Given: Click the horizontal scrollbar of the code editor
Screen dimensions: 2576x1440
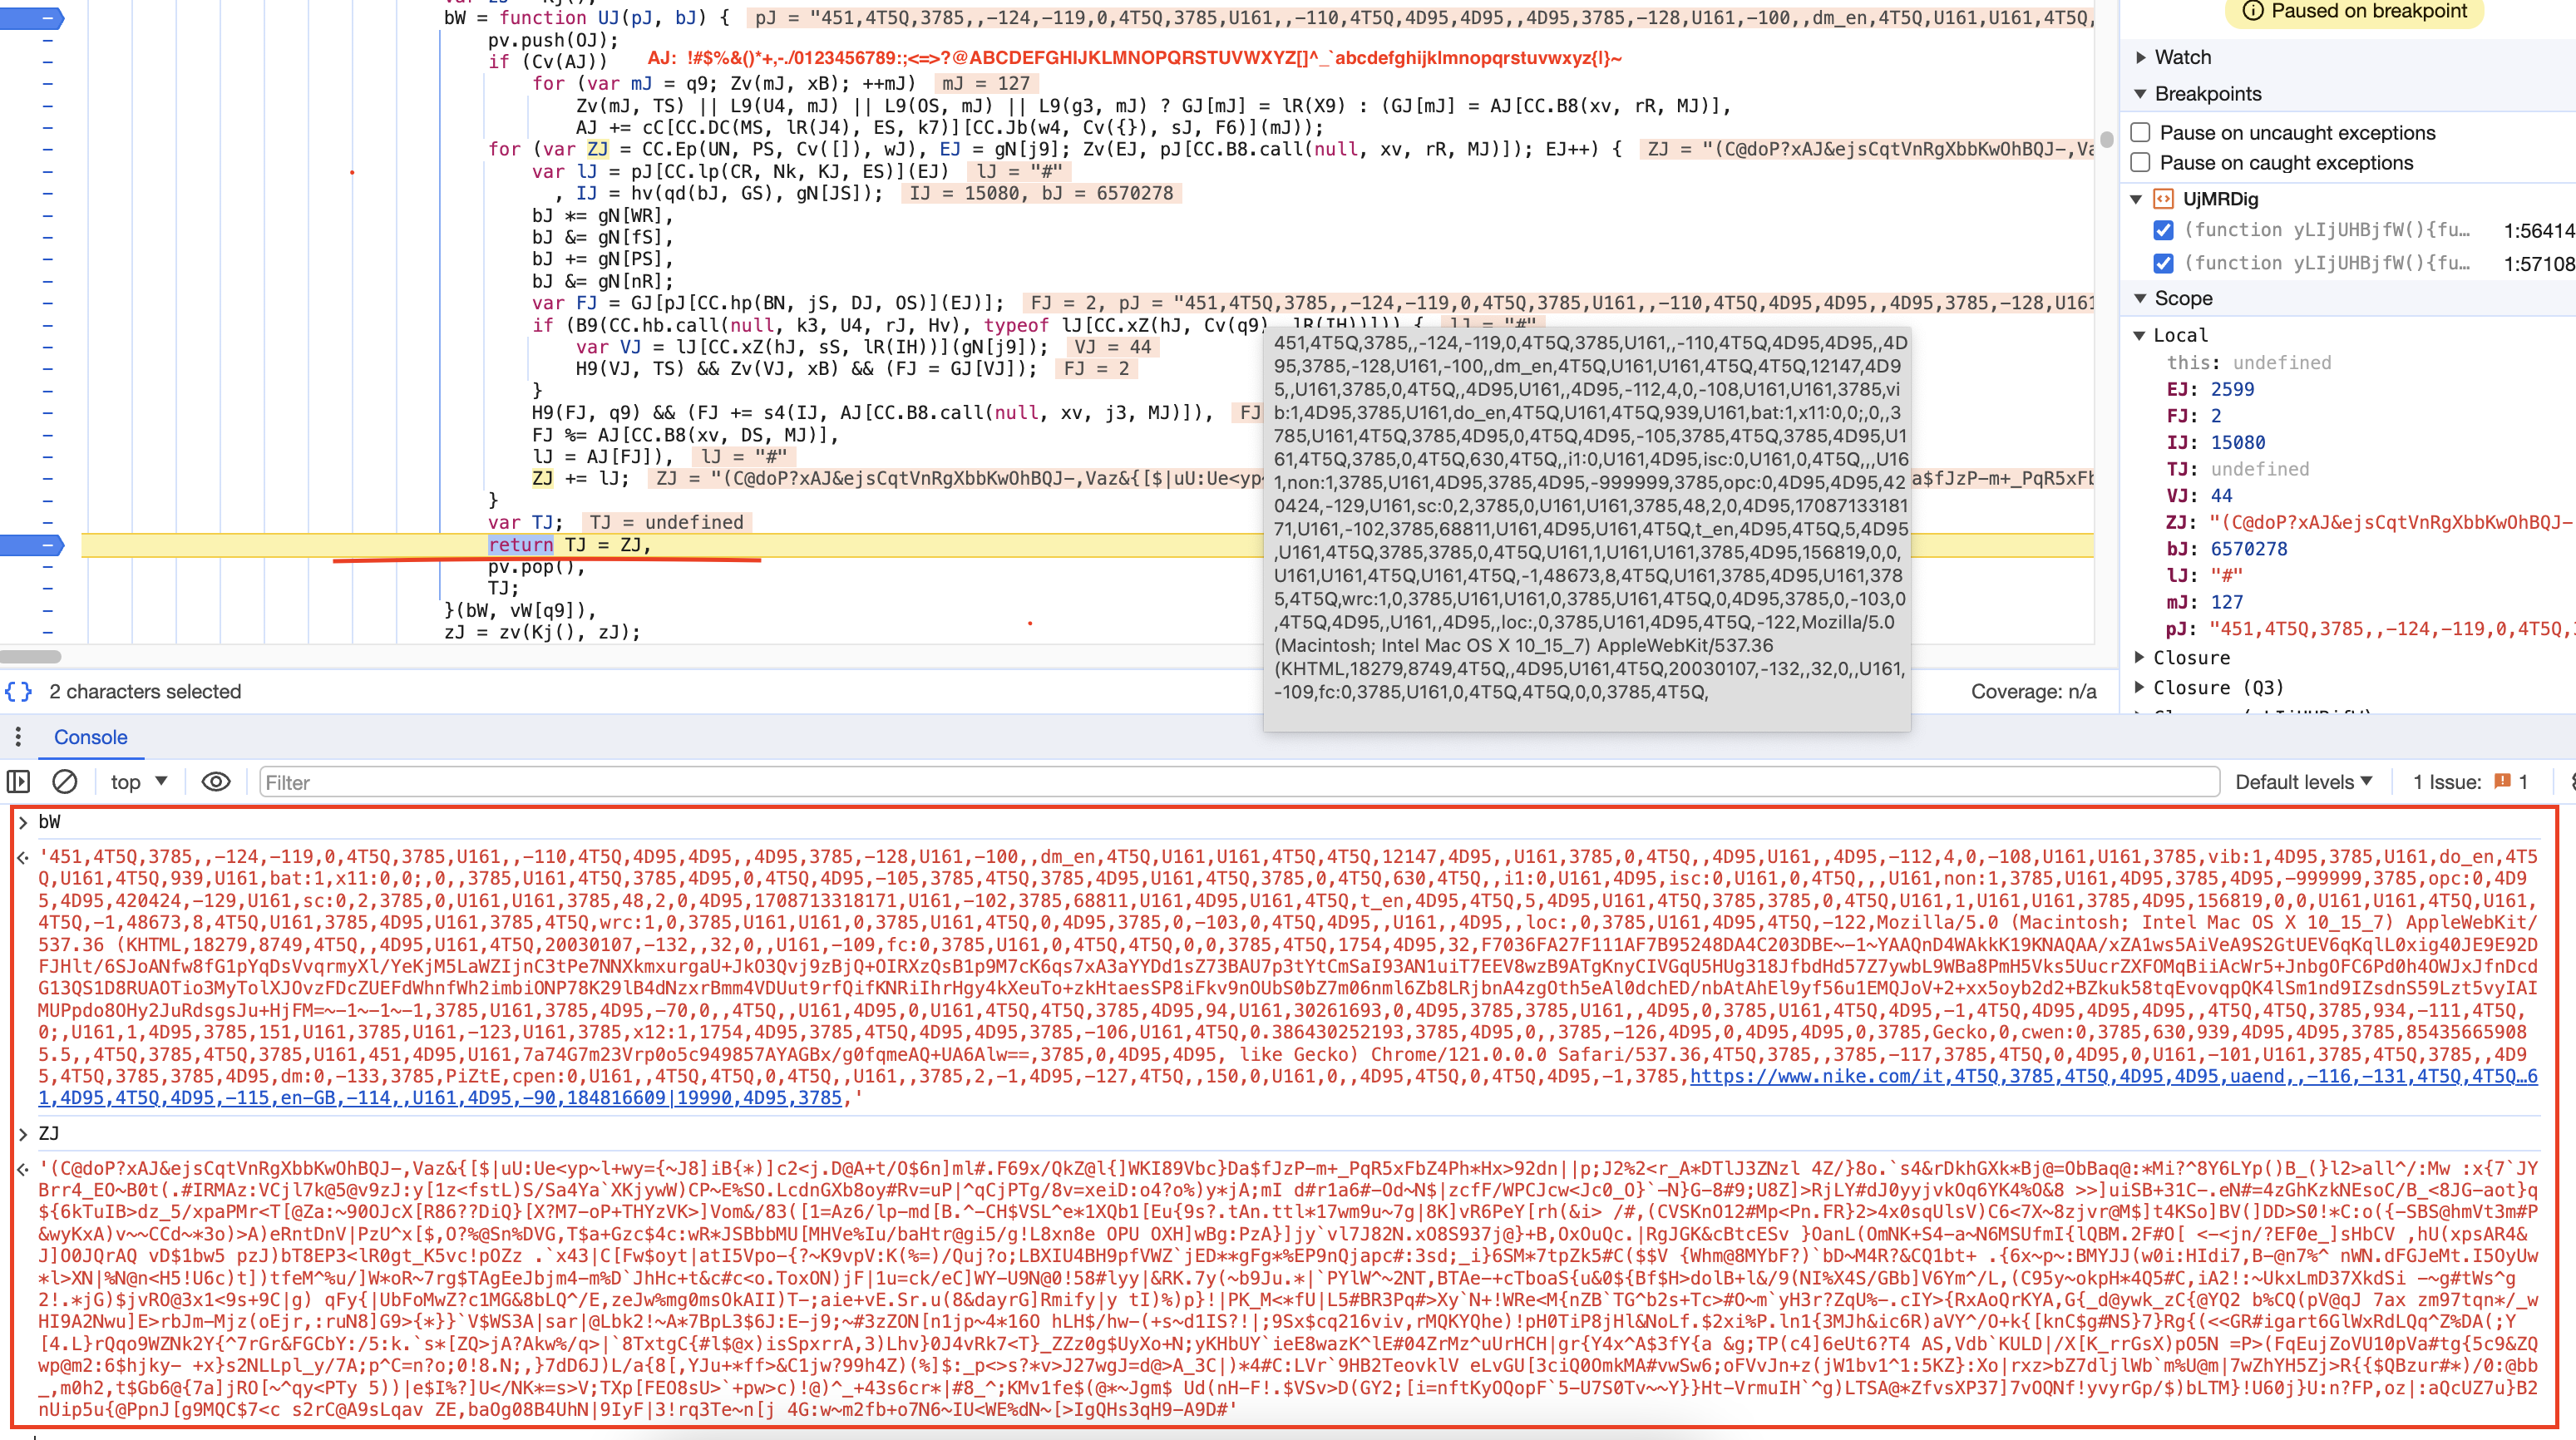Looking at the screenshot, I should [31, 657].
